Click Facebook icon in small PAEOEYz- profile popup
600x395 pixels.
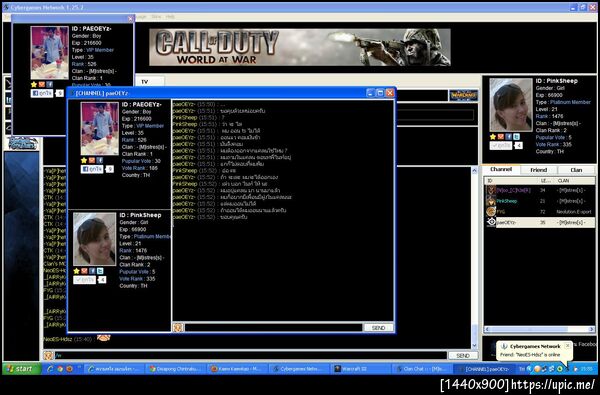pos(50,84)
